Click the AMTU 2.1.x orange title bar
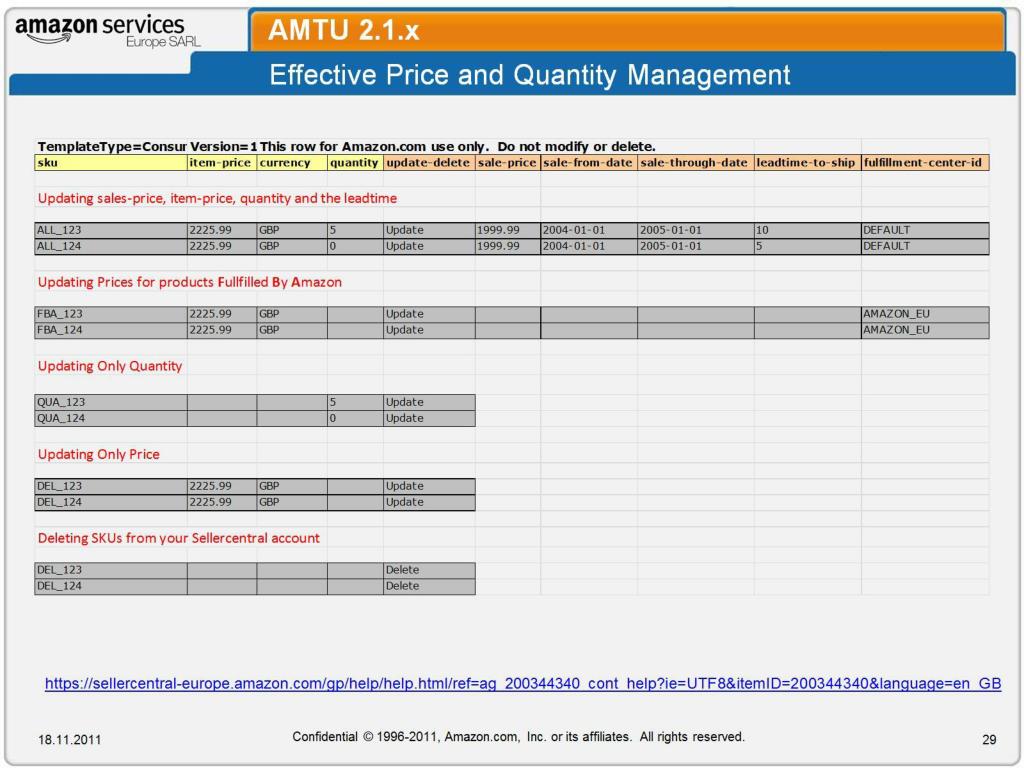 click(x=627, y=30)
